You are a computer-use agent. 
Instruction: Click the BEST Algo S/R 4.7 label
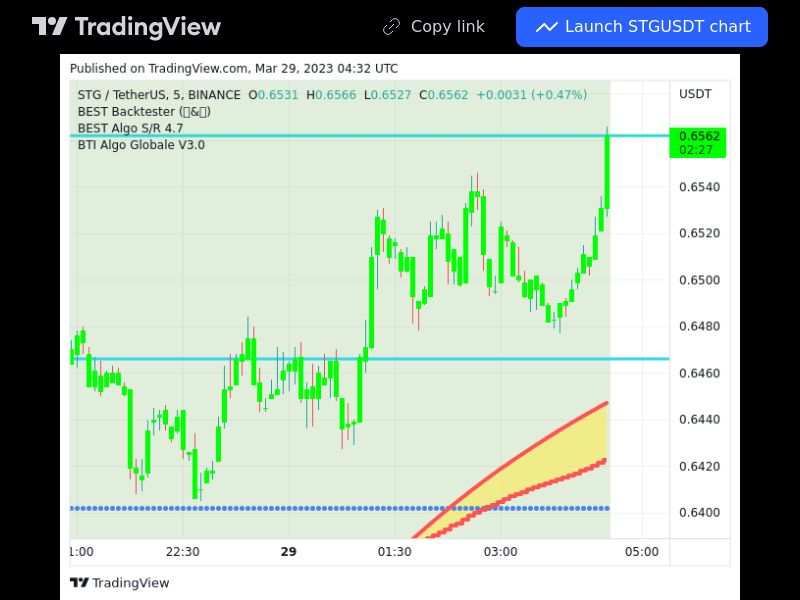point(130,128)
